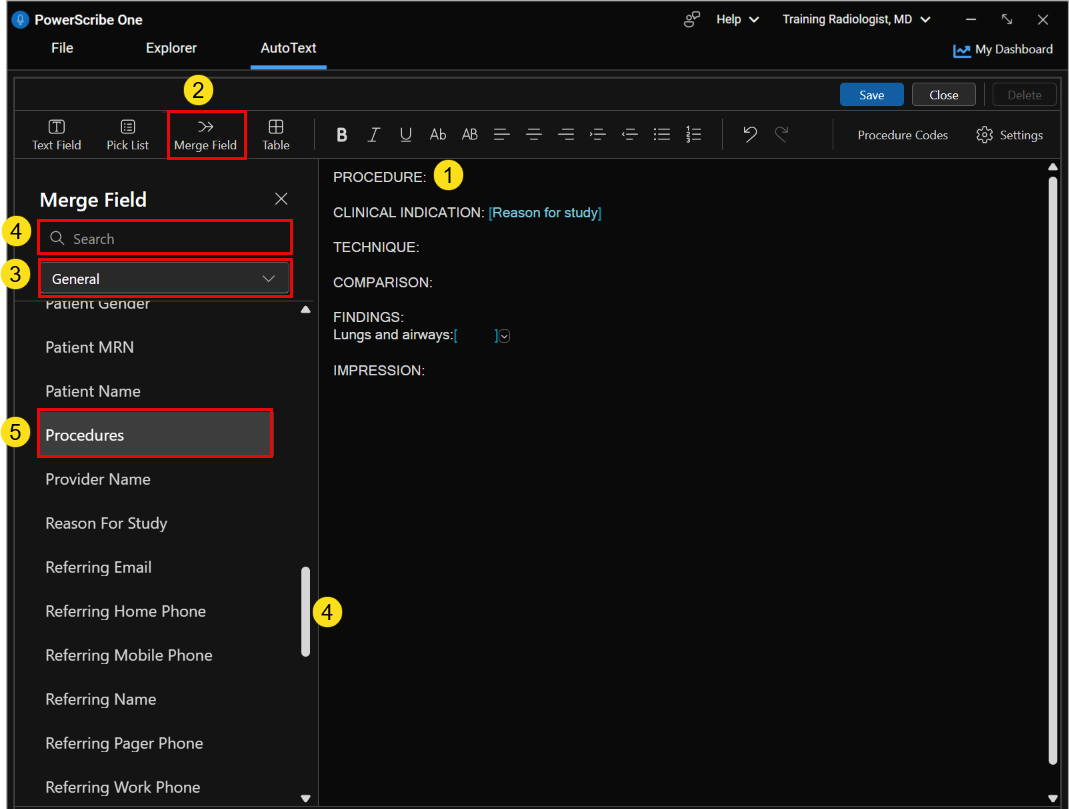The image size is (1069, 809).
Task: Apply Ab title case formatting
Action: (x=438, y=135)
